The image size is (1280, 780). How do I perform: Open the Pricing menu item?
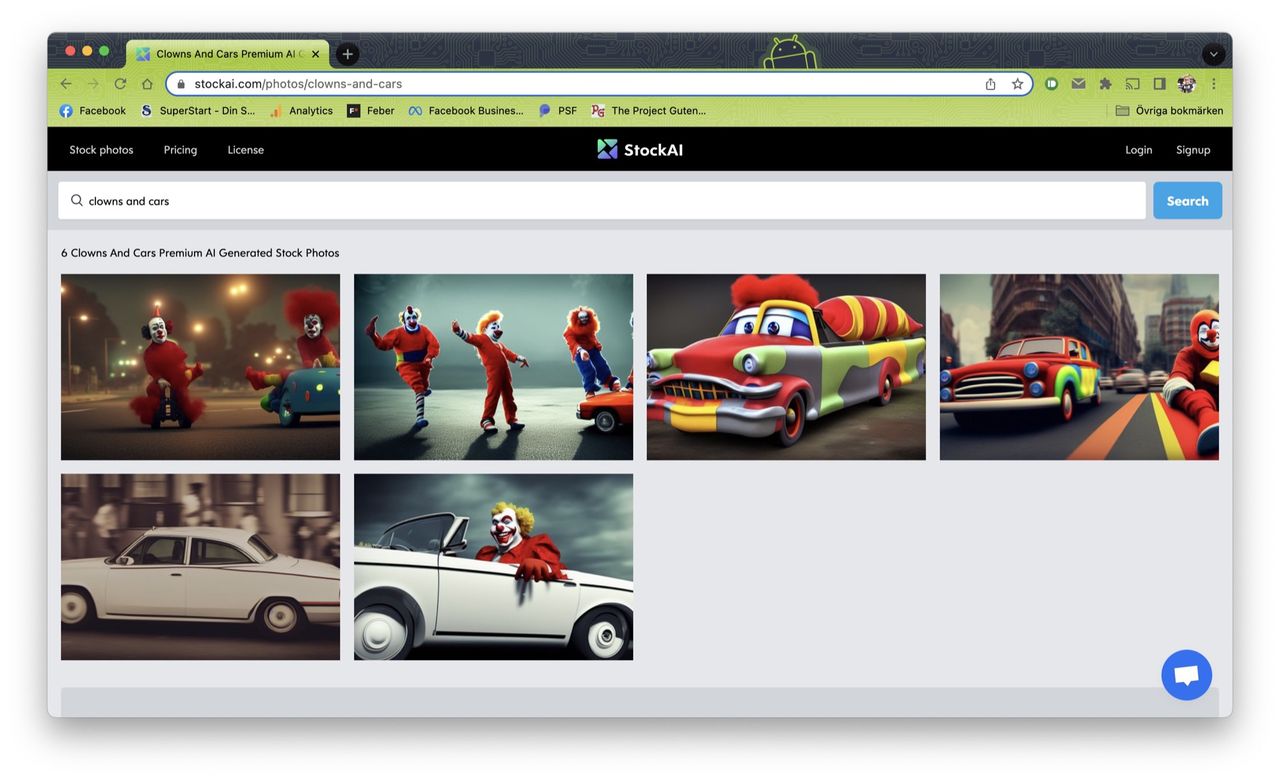coord(180,150)
